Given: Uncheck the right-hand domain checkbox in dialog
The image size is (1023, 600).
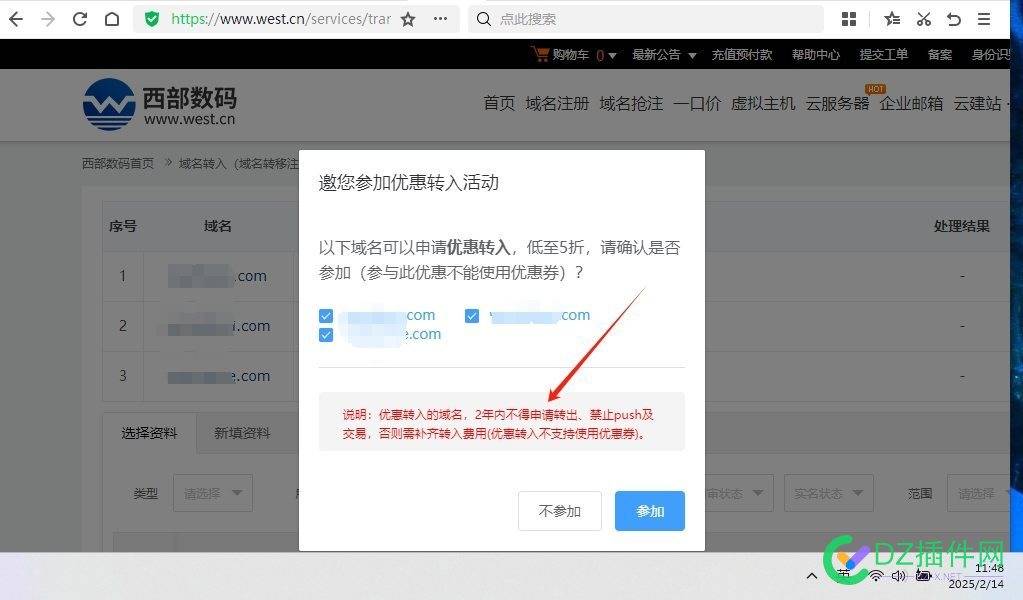Looking at the screenshot, I should [472, 316].
